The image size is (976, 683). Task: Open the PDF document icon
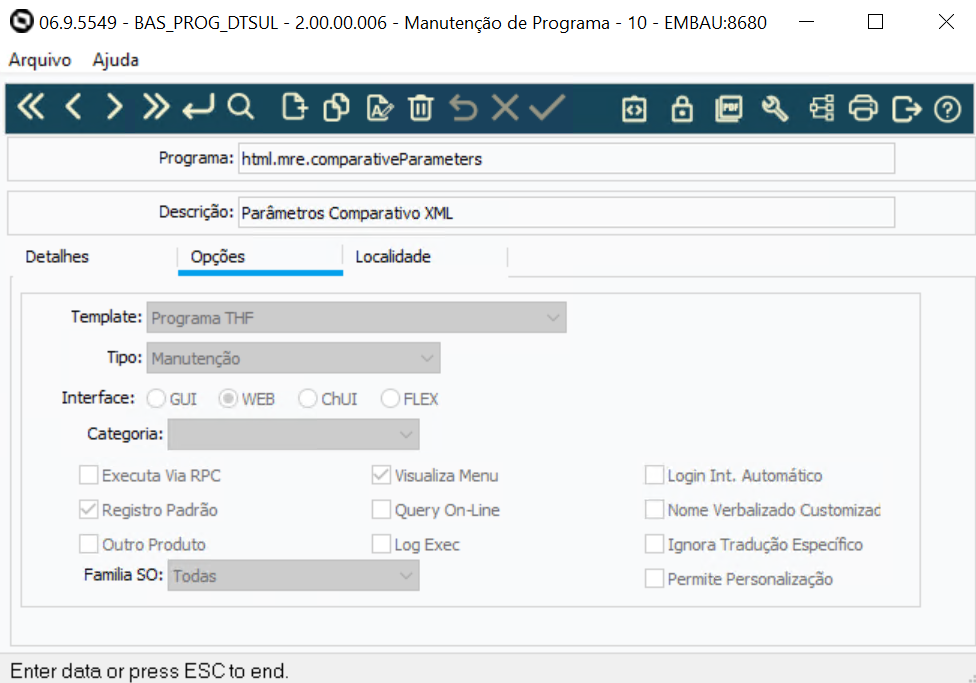point(729,109)
